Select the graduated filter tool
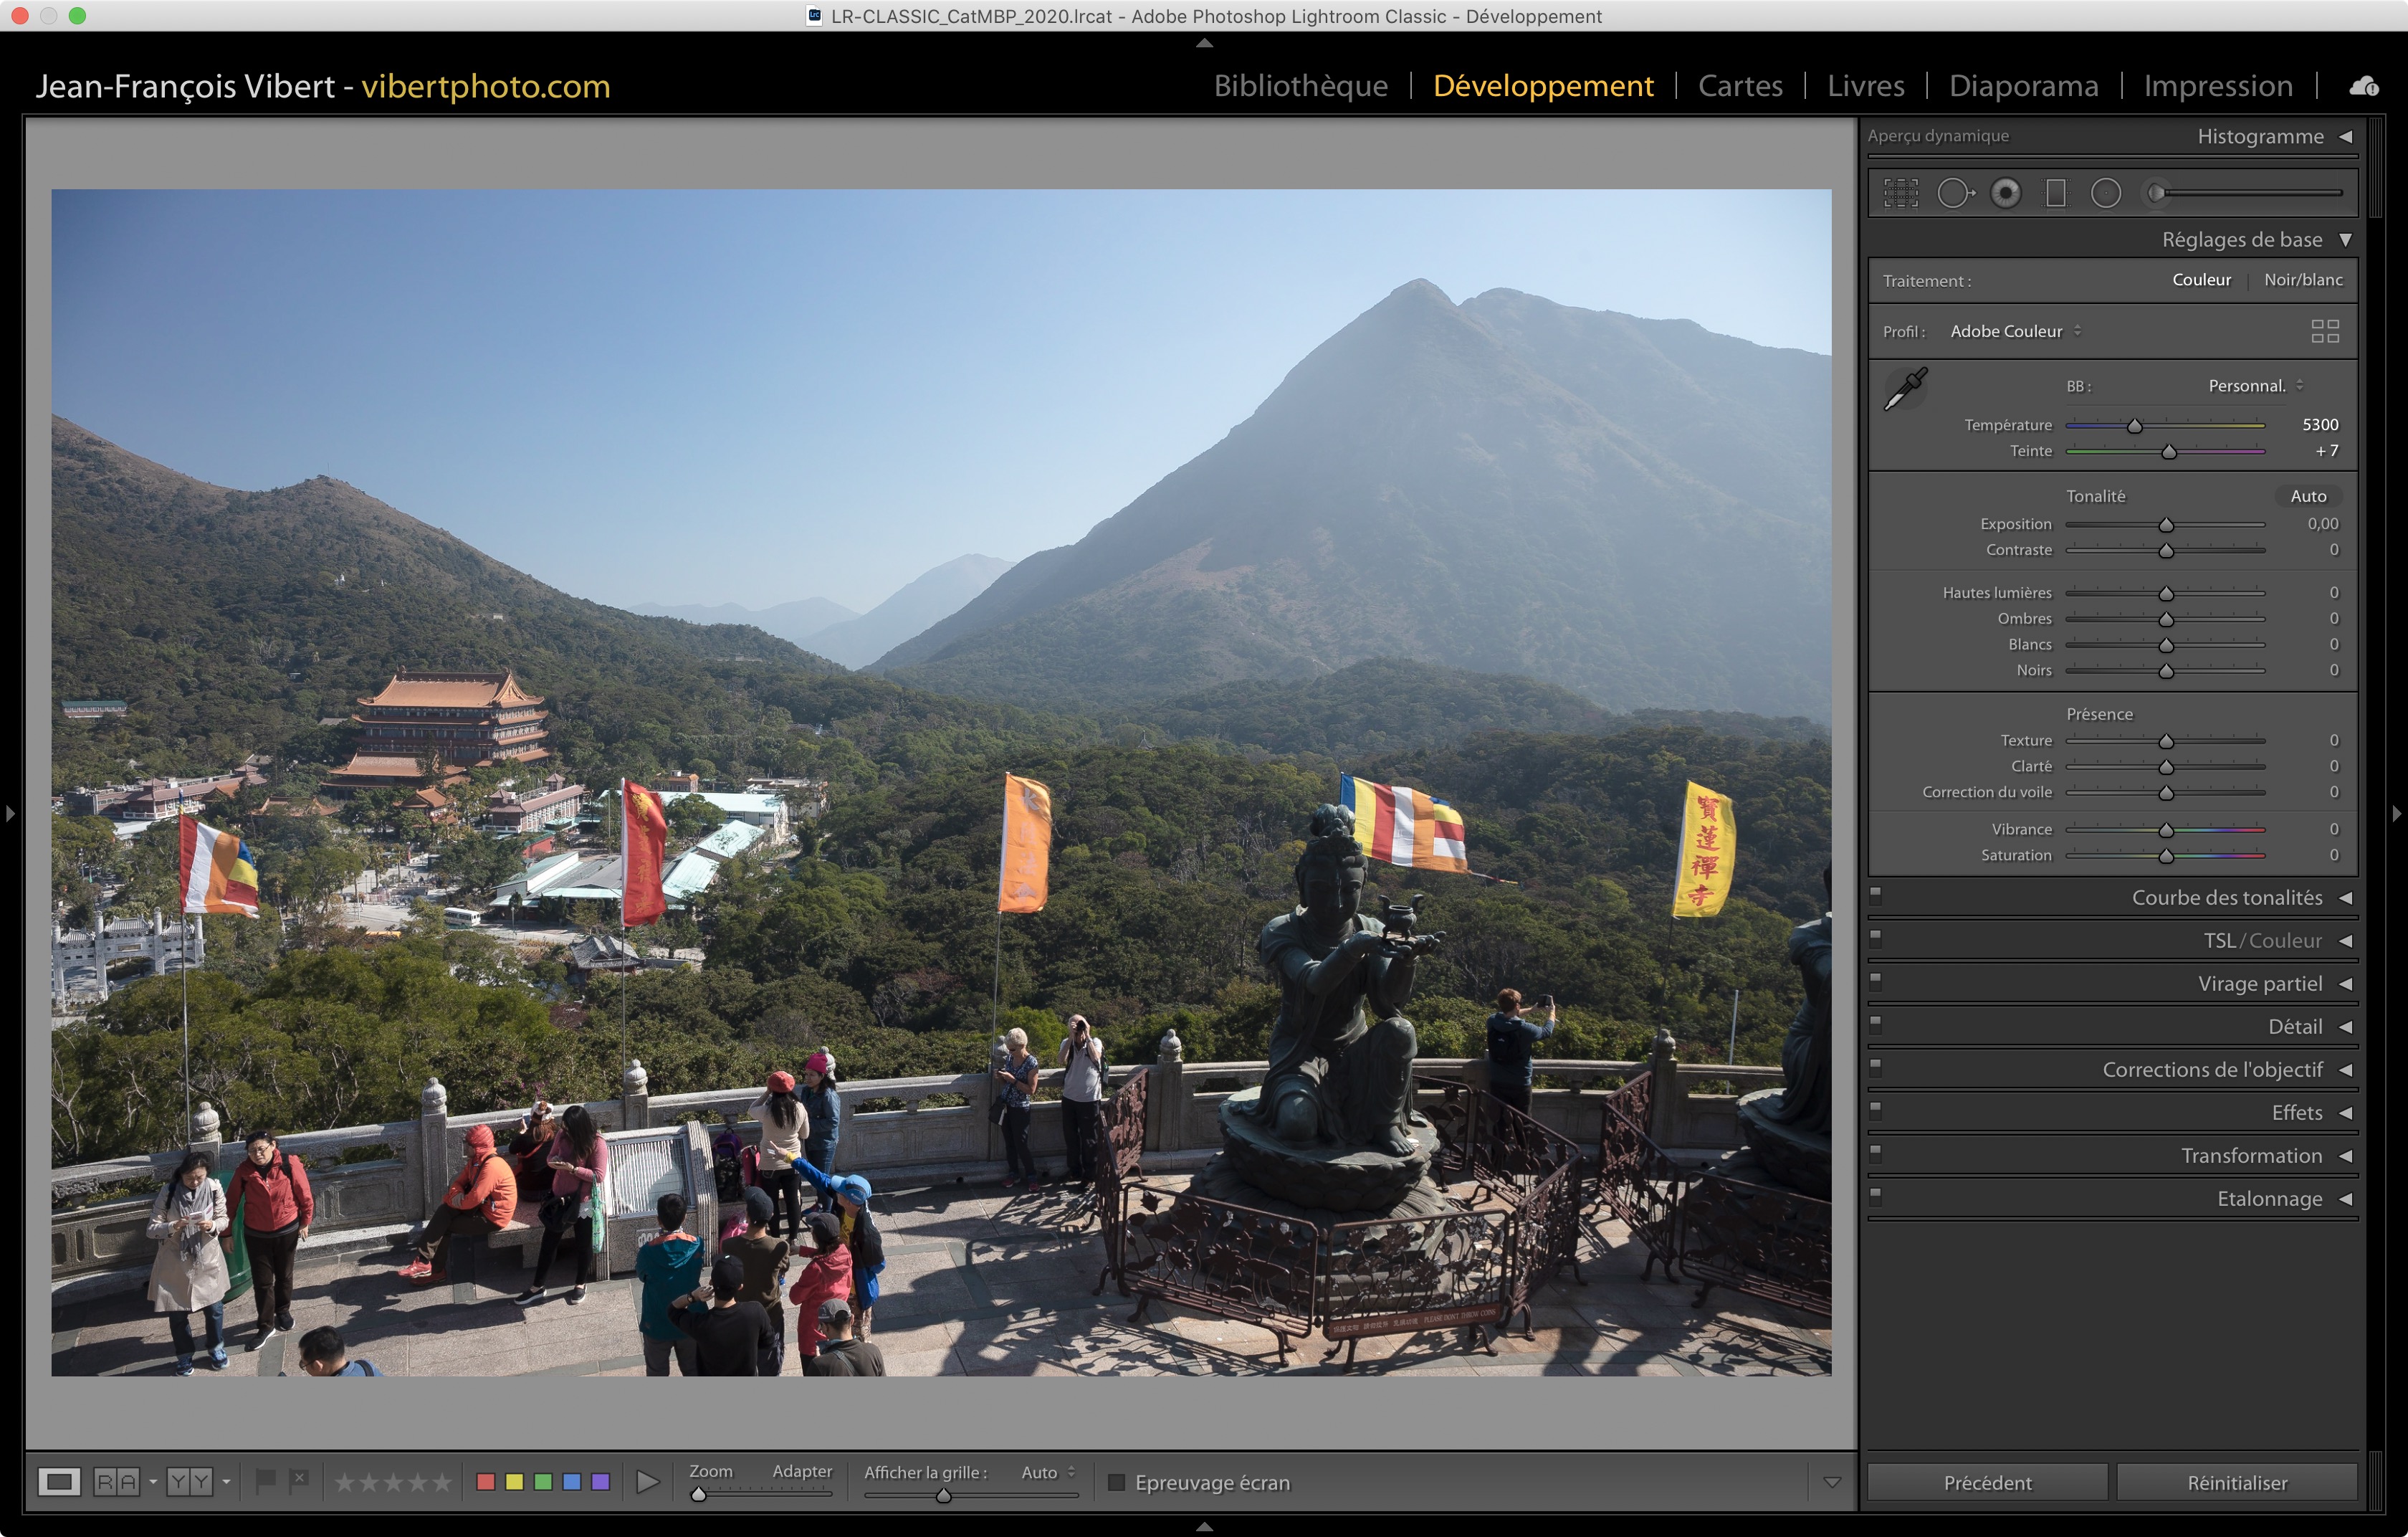The image size is (2408, 1537). 2056,193
